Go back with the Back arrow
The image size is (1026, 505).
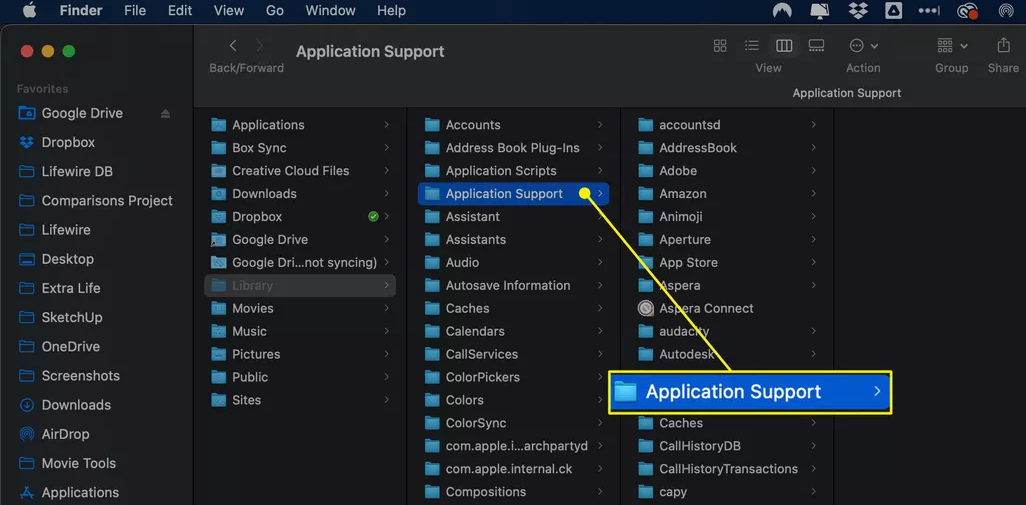tap(233, 45)
